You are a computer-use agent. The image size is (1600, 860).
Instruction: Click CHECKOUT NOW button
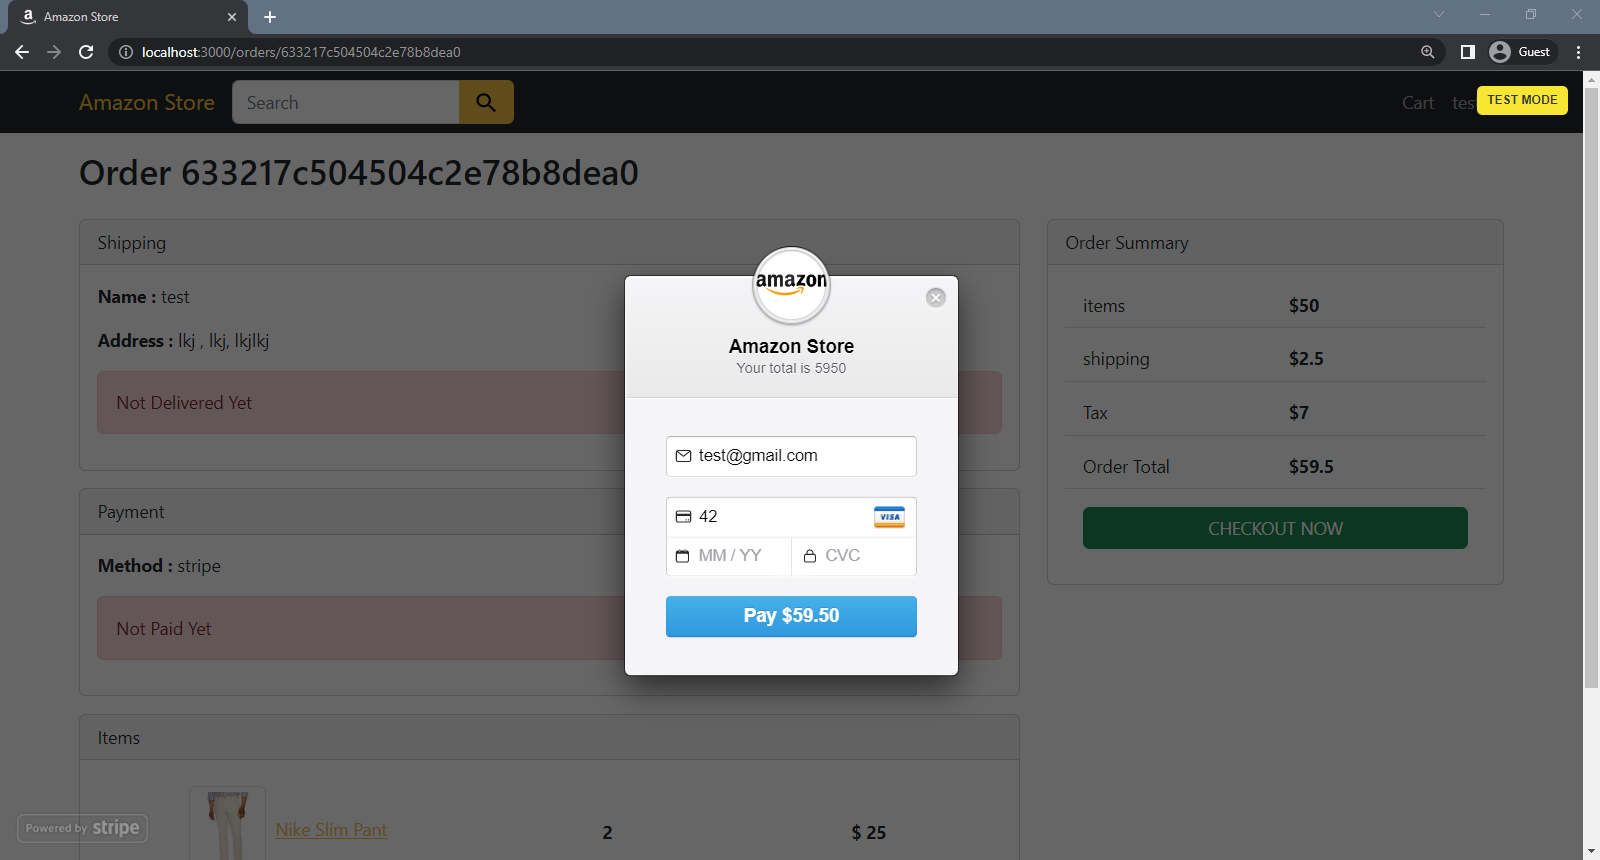pos(1275,528)
